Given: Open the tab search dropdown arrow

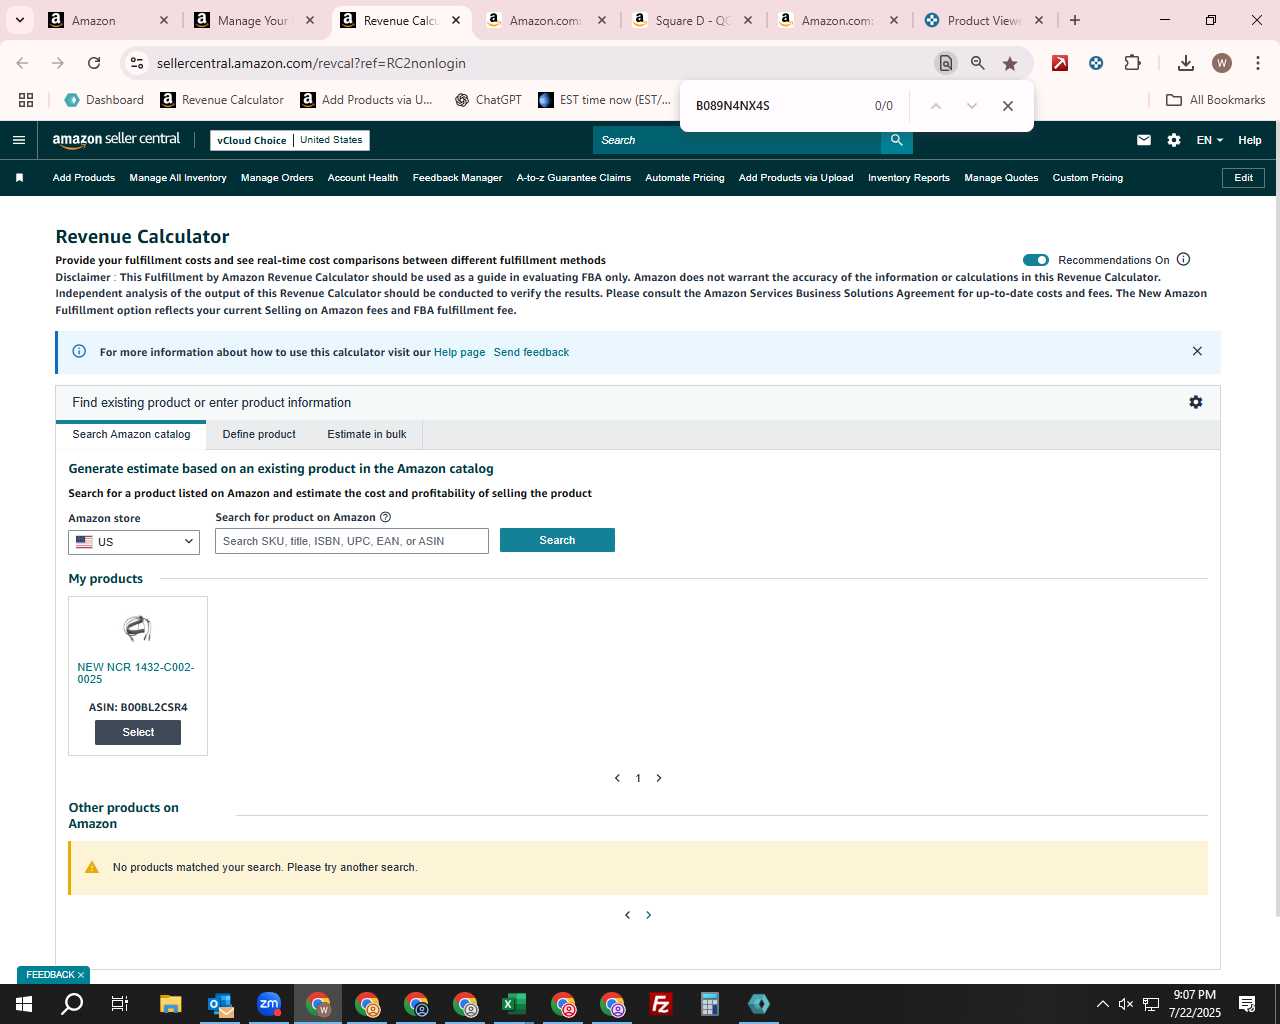Looking at the screenshot, I should (x=19, y=20).
